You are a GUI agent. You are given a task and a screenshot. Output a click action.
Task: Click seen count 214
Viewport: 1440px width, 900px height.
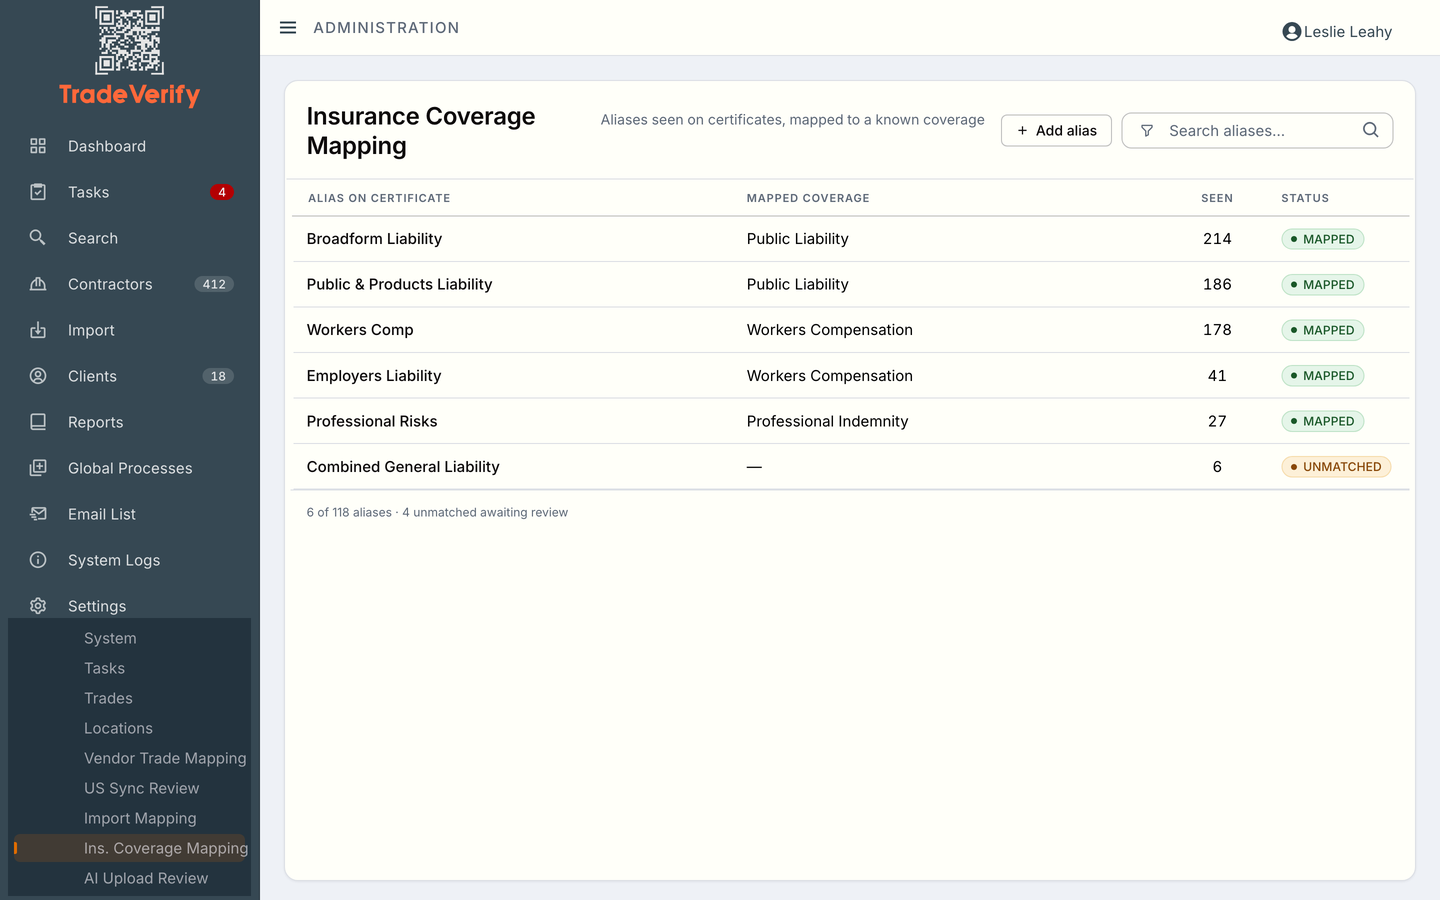coord(1217,239)
